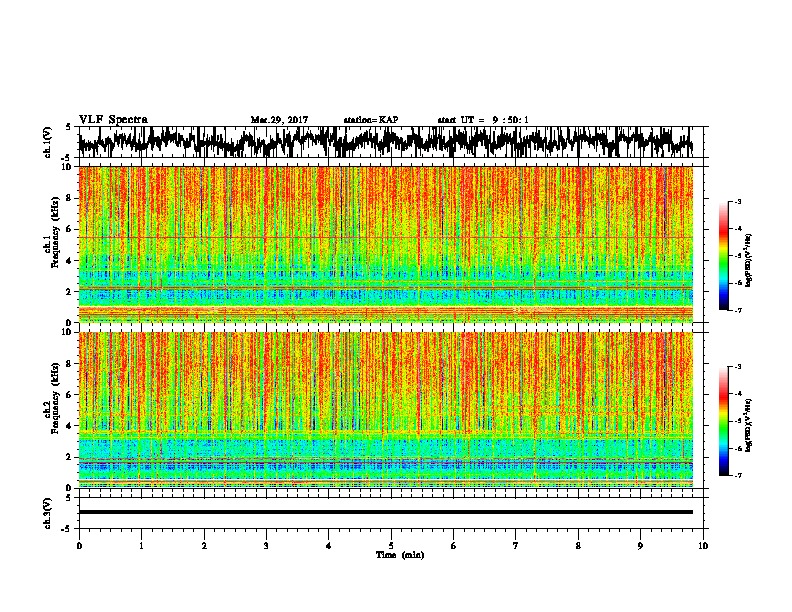Click the time-axis tick label "0"
The height and width of the screenshot is (612, 792).
click(79, 546)
